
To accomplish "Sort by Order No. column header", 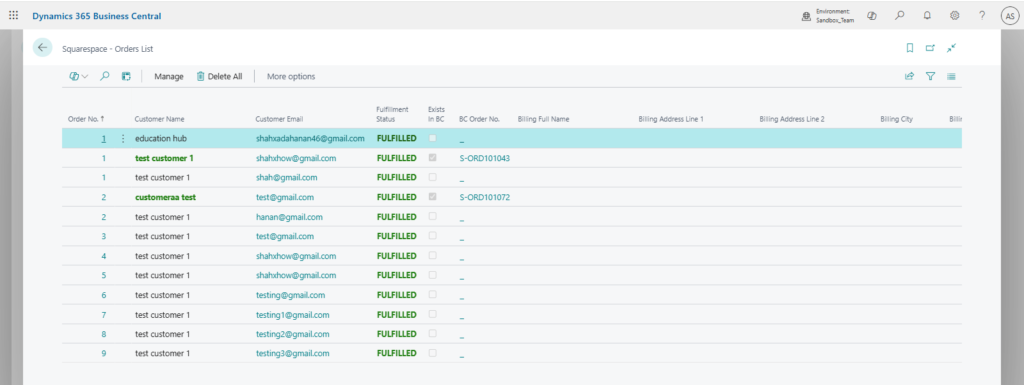I will (86, 119).
